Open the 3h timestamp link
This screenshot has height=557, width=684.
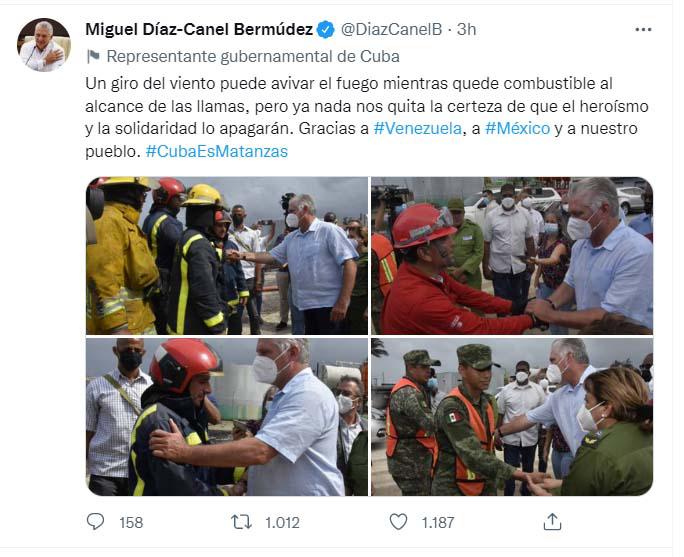466,30
